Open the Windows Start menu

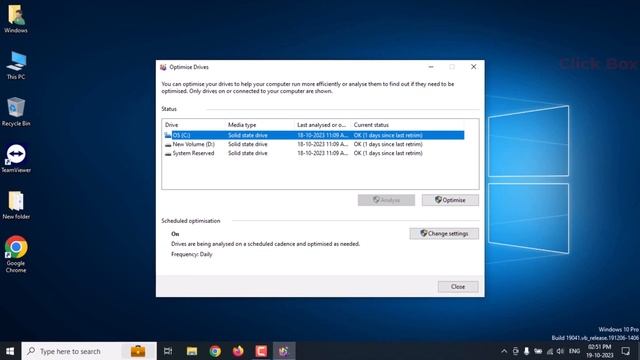10,351
